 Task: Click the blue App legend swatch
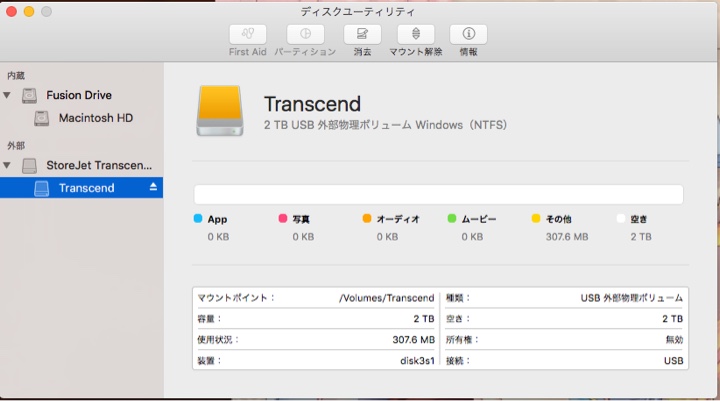click(x=198, y=219)
